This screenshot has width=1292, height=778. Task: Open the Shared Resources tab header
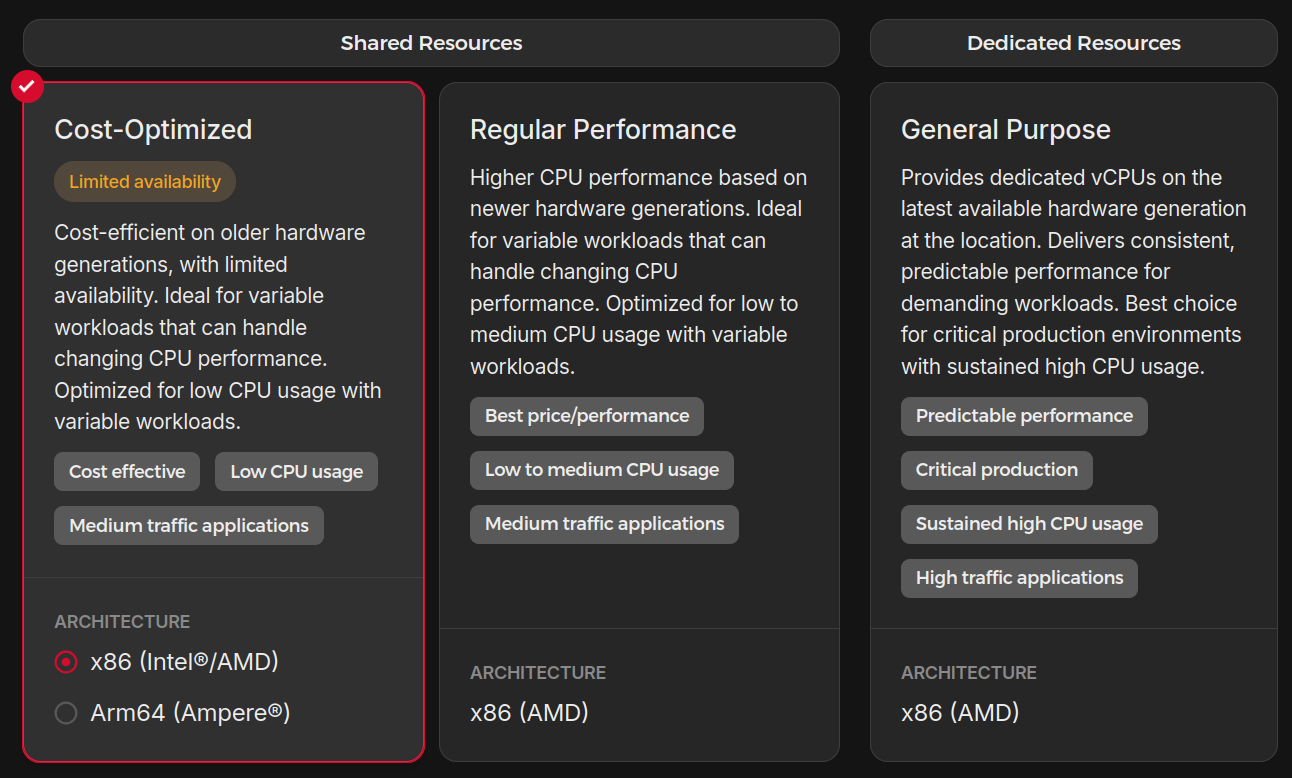(x=431, y=43)
